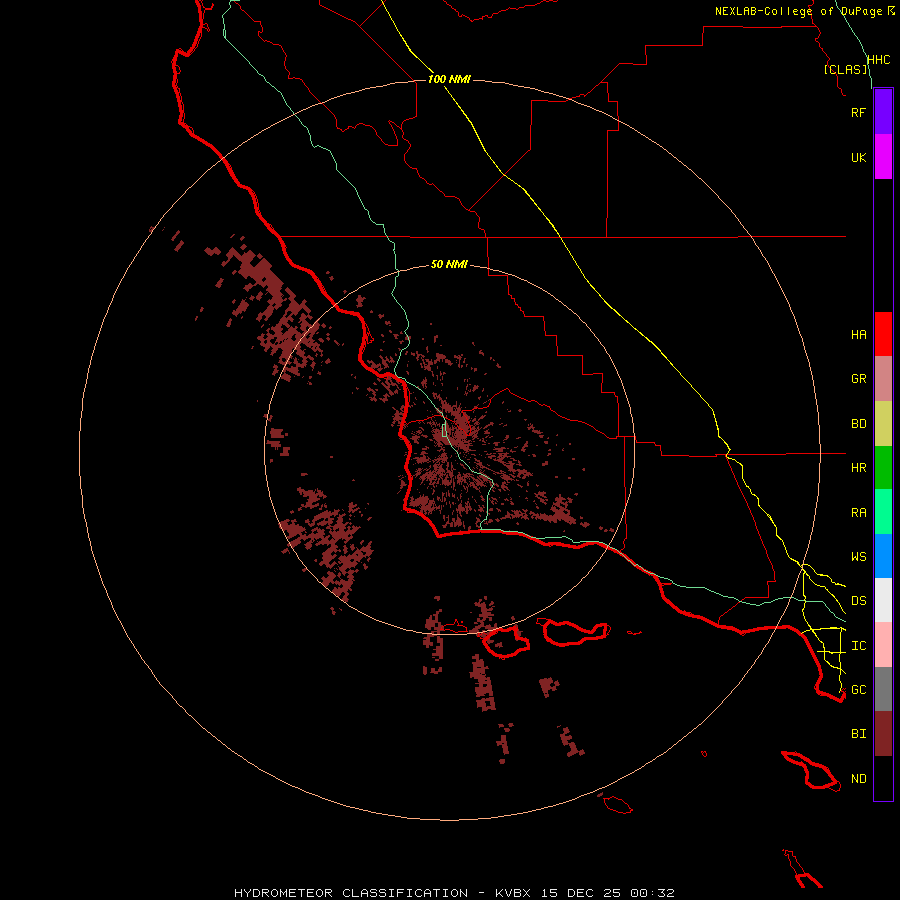Click the HR green legend swatch
900x900 pixels.
tap(883, 467)
